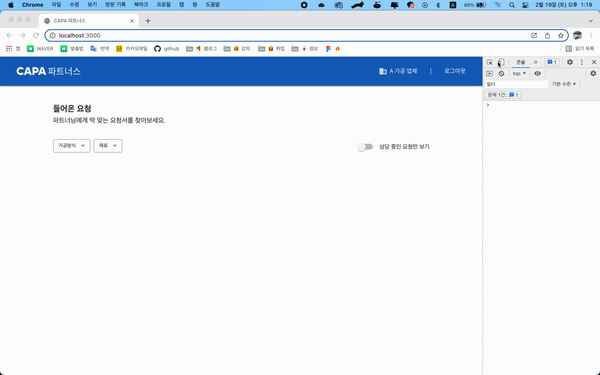Click the Wi-Fi icon in menu bar

click(x=498, y=5)
